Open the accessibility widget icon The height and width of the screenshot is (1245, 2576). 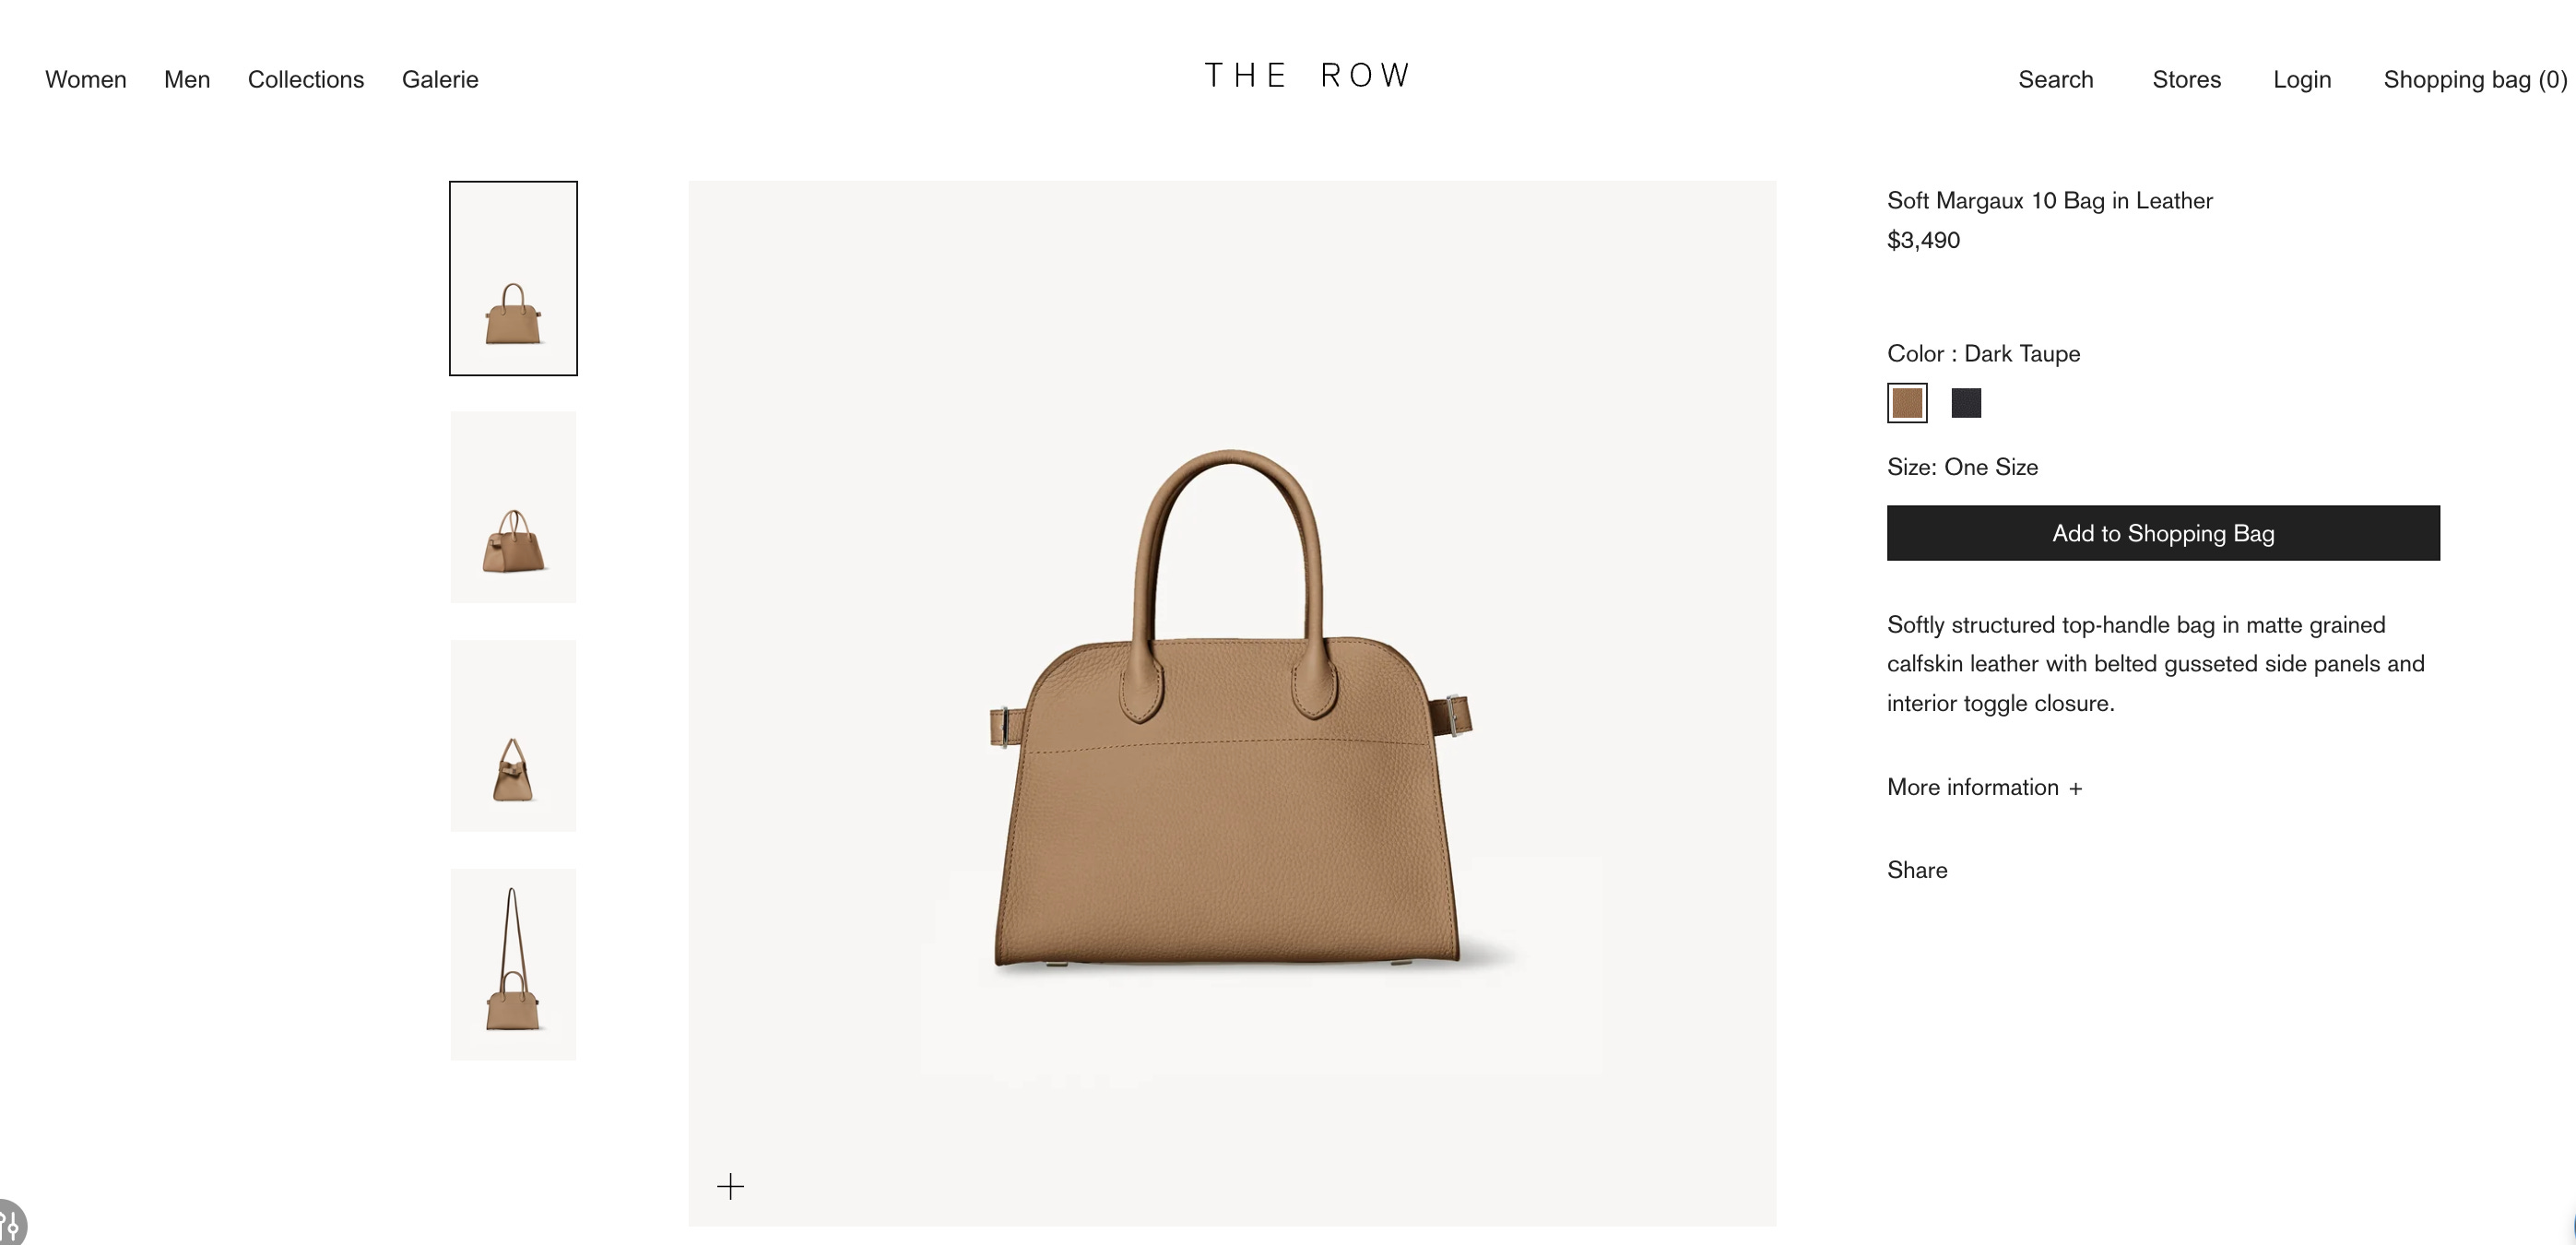click(x=11, y=1222)
